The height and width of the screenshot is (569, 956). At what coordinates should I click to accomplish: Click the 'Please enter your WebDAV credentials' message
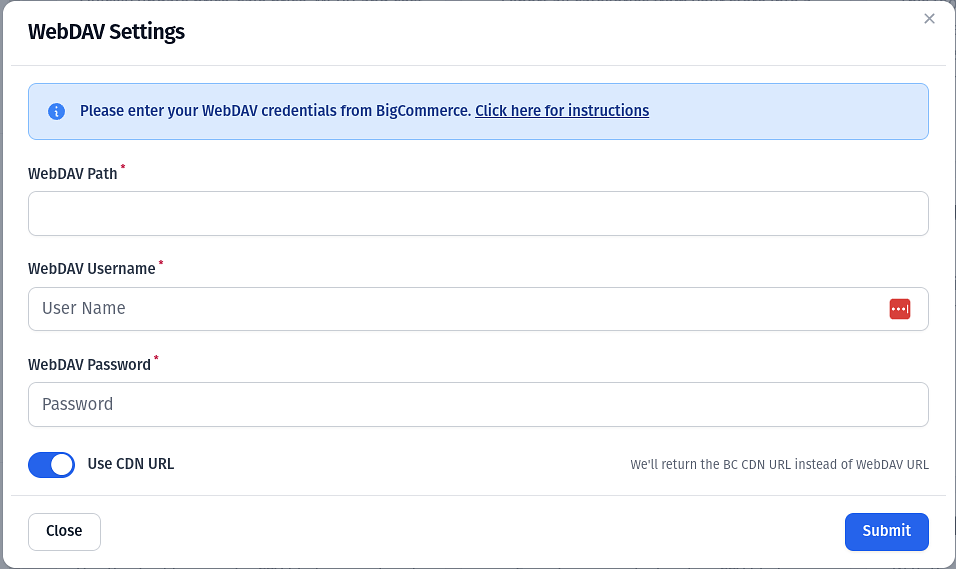(x=276, y=111)
